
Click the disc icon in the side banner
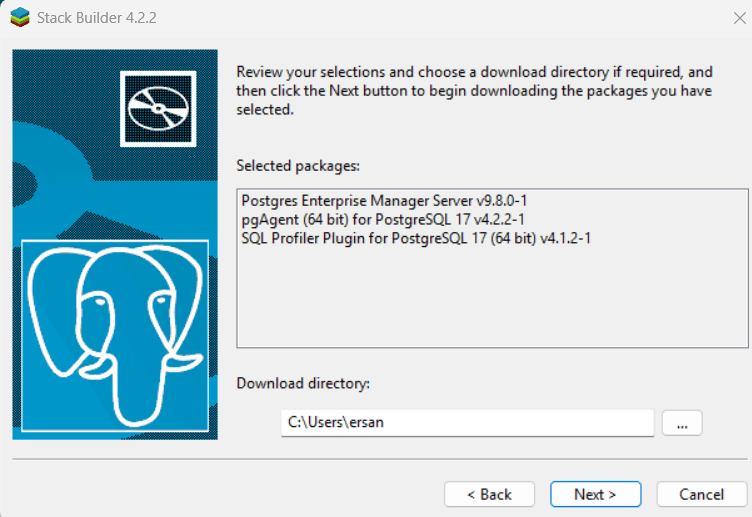coord(158,109)
